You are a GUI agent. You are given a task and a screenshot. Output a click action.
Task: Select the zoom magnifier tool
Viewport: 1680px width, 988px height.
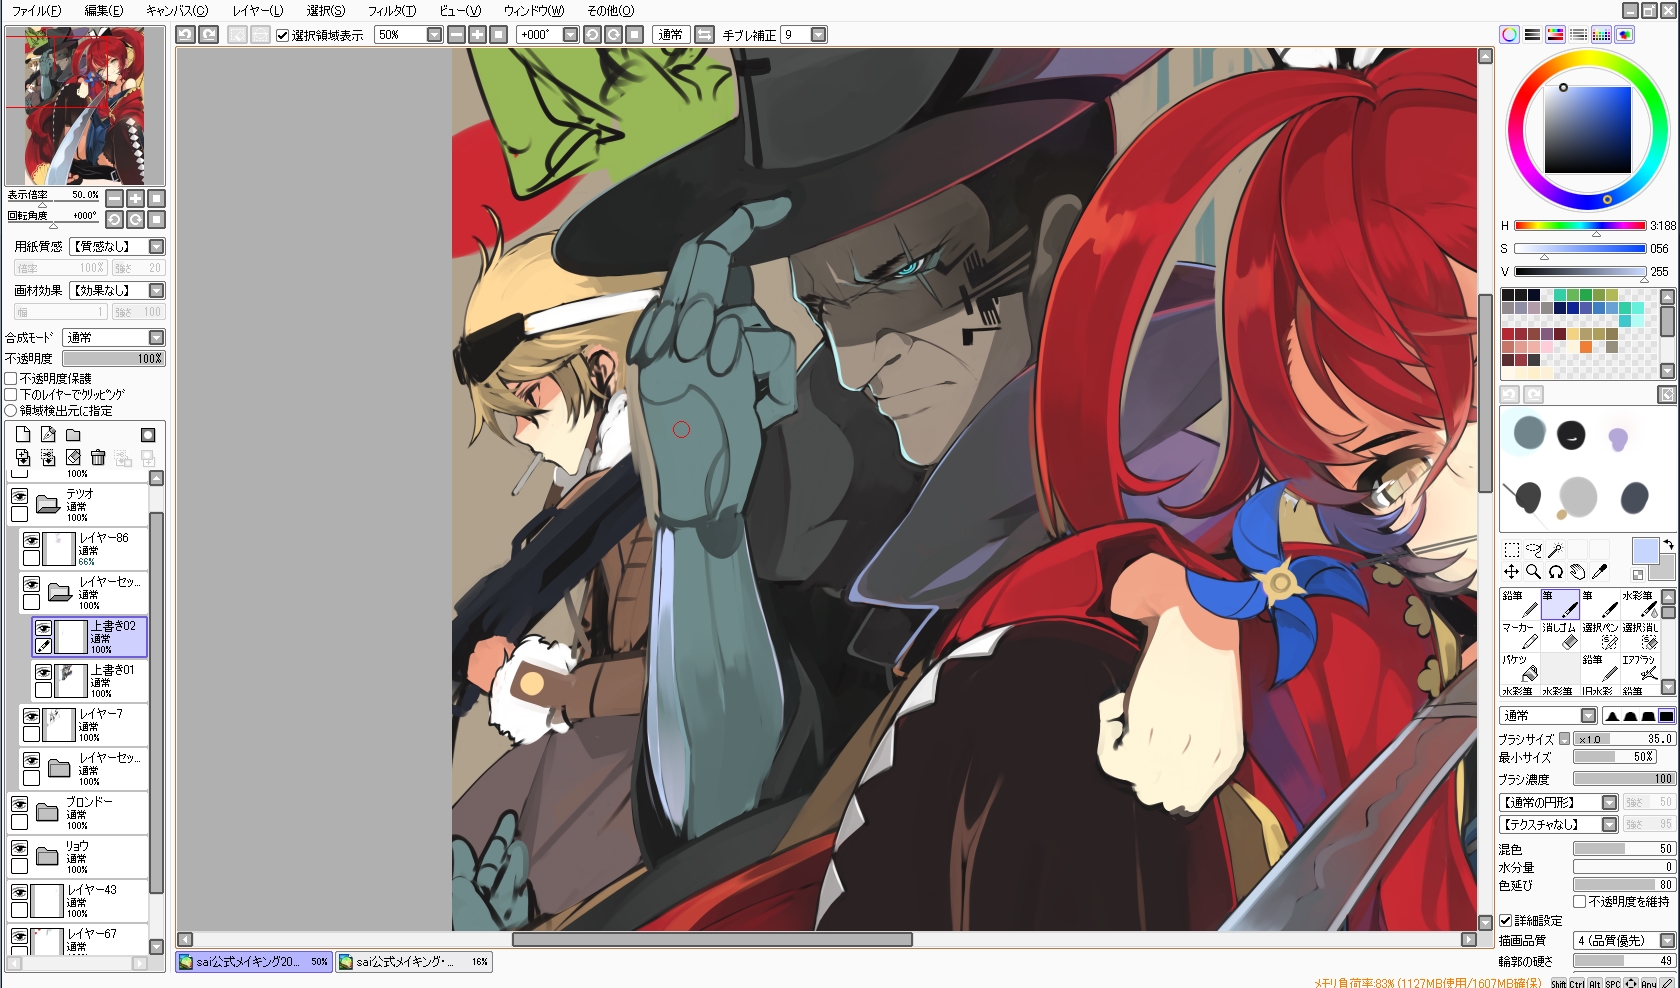pos(1533,572)
